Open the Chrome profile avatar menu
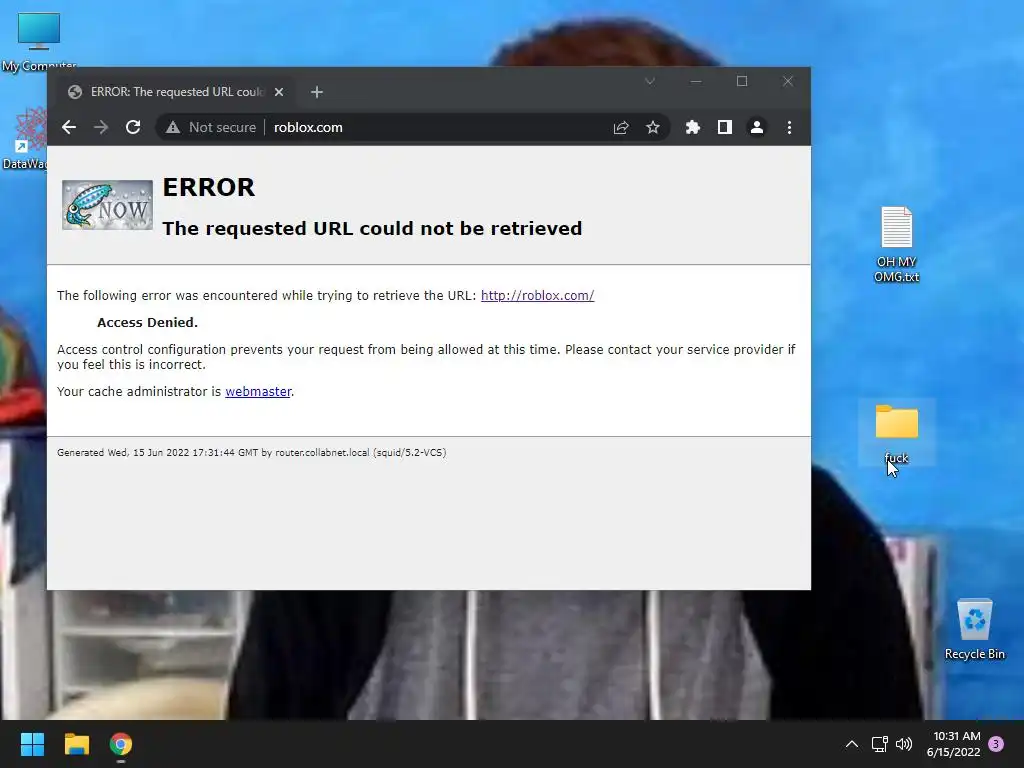Image resolution: width=1024 pixels, height=768 pixels. point(757,127)
